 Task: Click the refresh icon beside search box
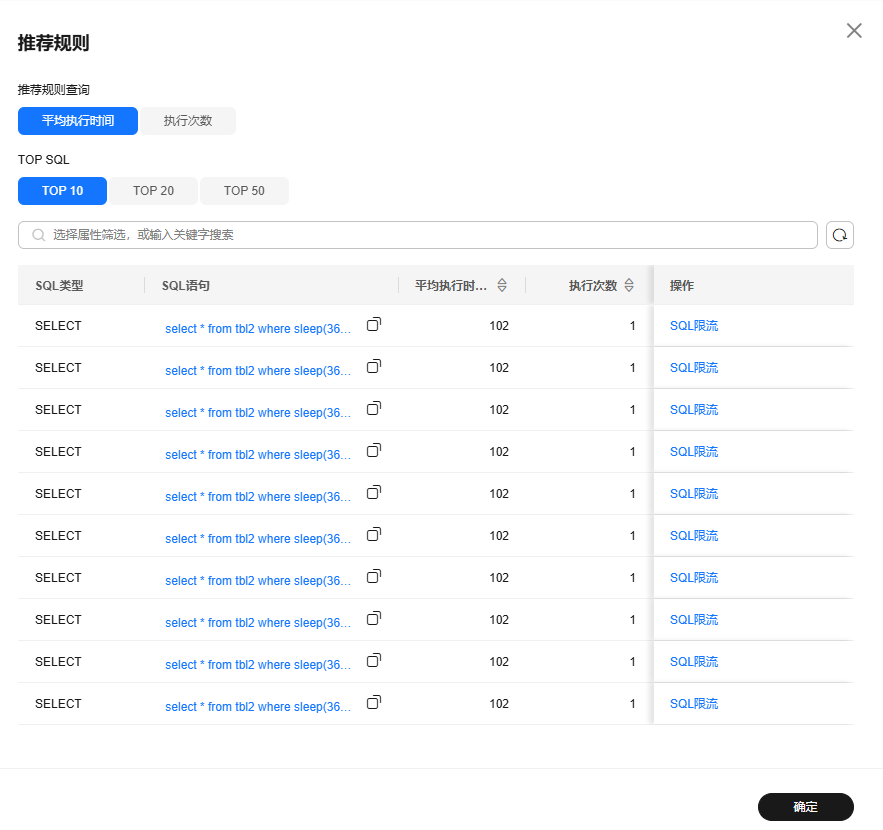(839, 235)
